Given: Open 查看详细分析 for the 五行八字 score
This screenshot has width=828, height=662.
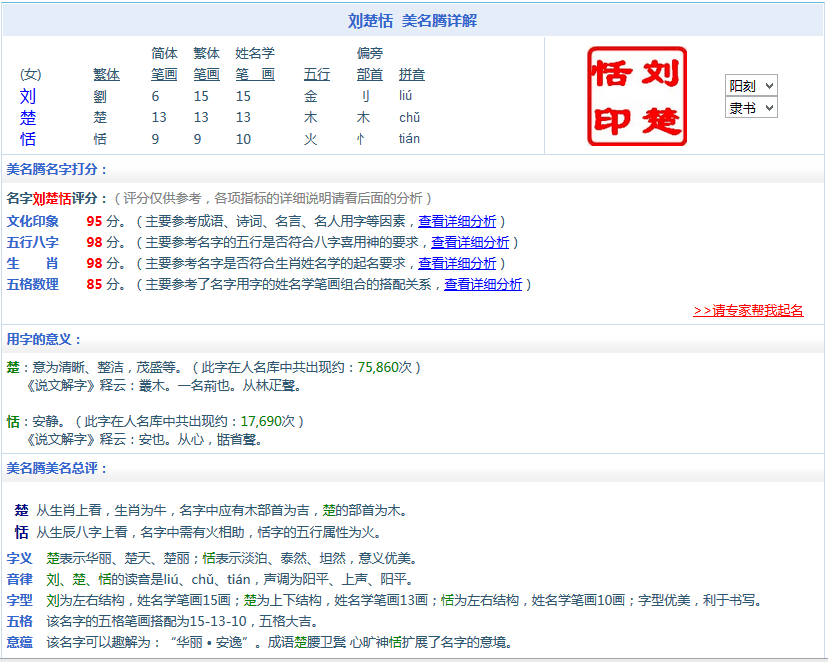Looking at the screenshot, I should pyautogui.click(x=470, y=242).
